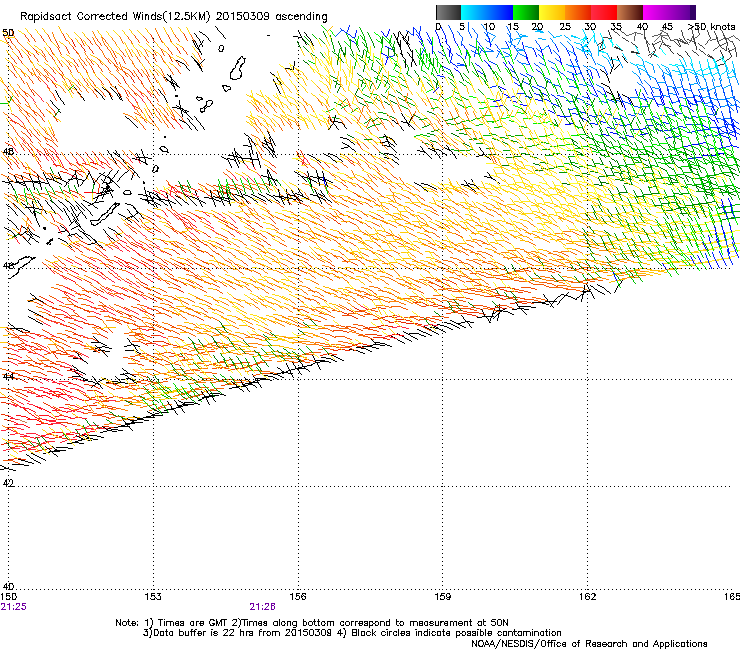Viewport: 740px width, 650px height.
Task: Click the cyan-blue 5-15 knots legend gradient
Action: 487,12
